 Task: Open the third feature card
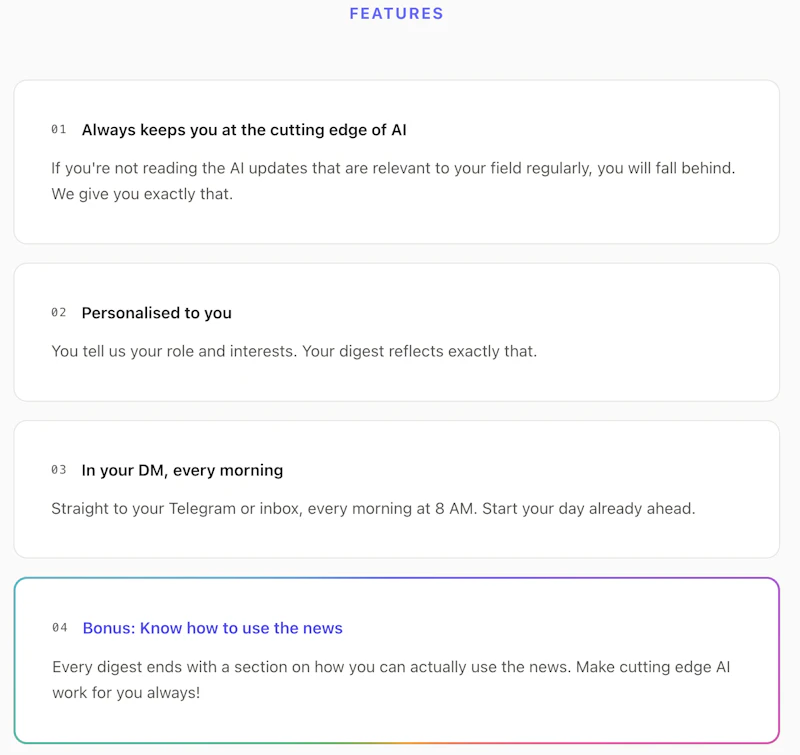[396, 489]
